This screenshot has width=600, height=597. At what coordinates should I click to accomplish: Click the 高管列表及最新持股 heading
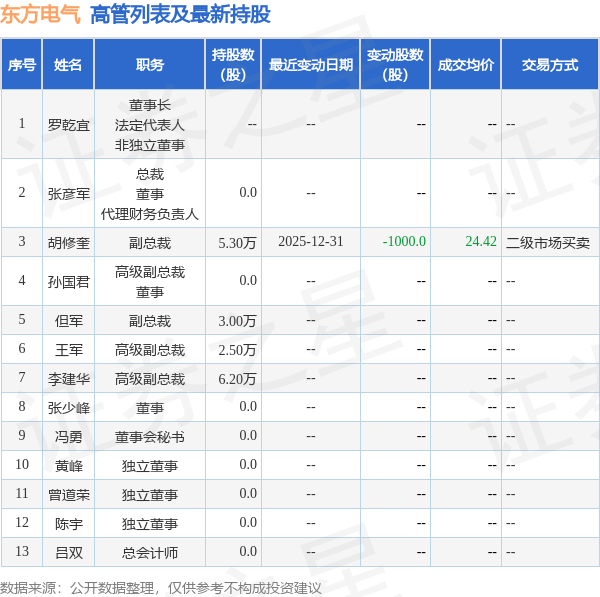[180, 15]
